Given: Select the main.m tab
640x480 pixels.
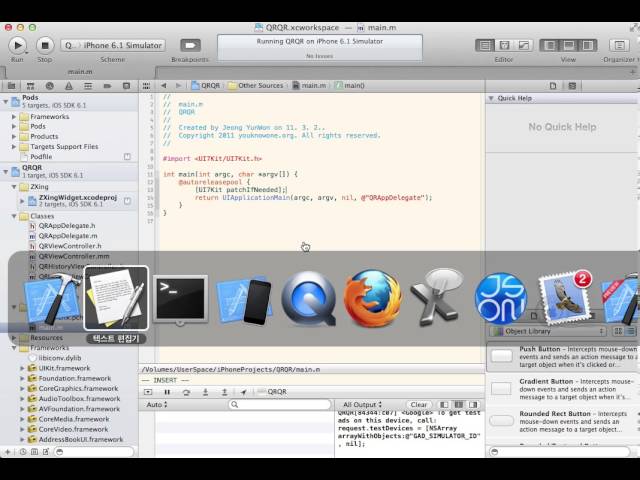Looking at the screenshot, I should [80, 72].
